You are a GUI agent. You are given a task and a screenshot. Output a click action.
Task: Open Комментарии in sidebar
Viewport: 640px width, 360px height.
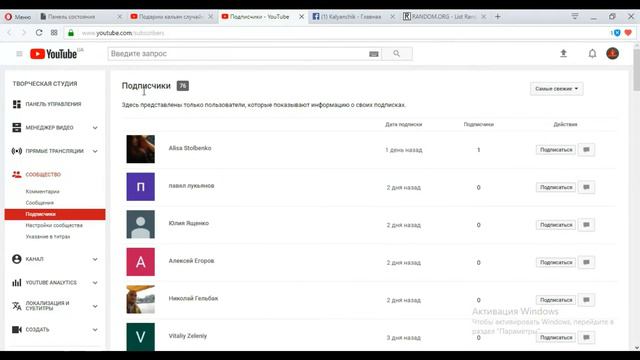[x=42, y=191]
